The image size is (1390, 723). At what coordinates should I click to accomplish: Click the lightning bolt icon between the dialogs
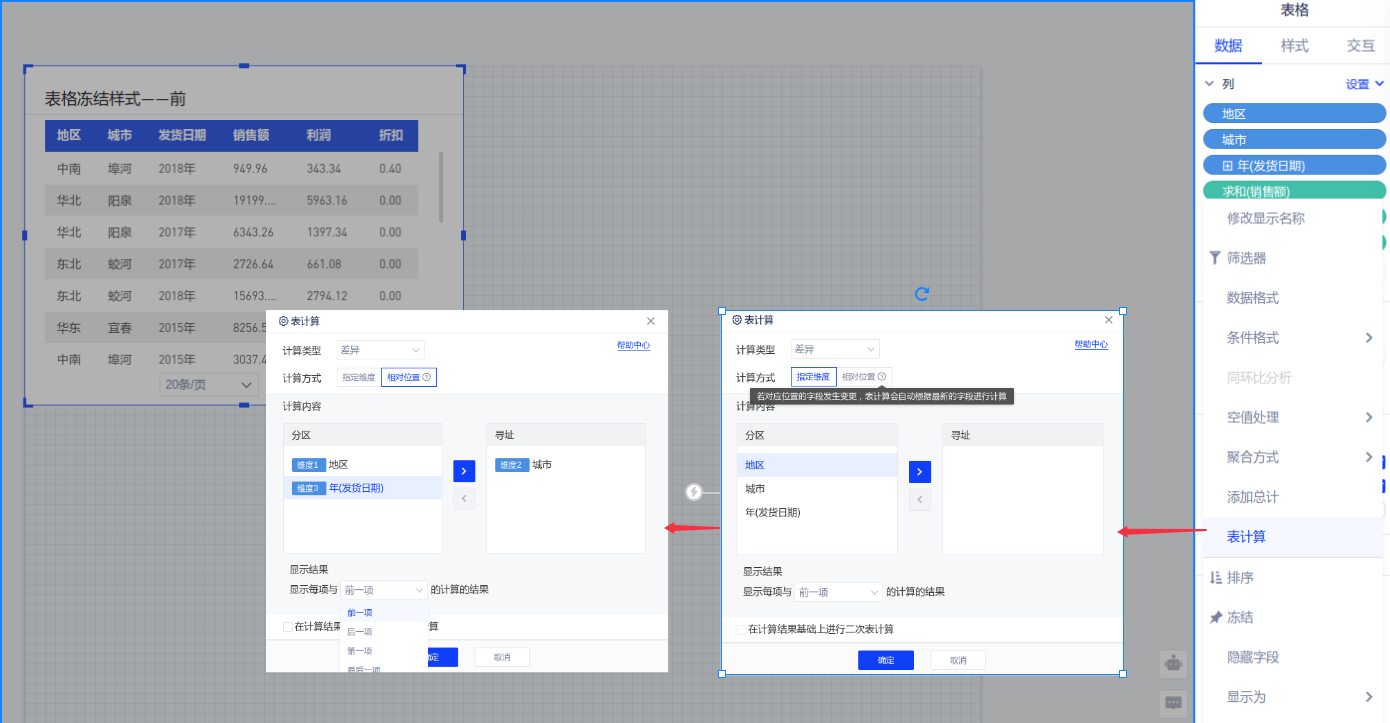(694, 492)
